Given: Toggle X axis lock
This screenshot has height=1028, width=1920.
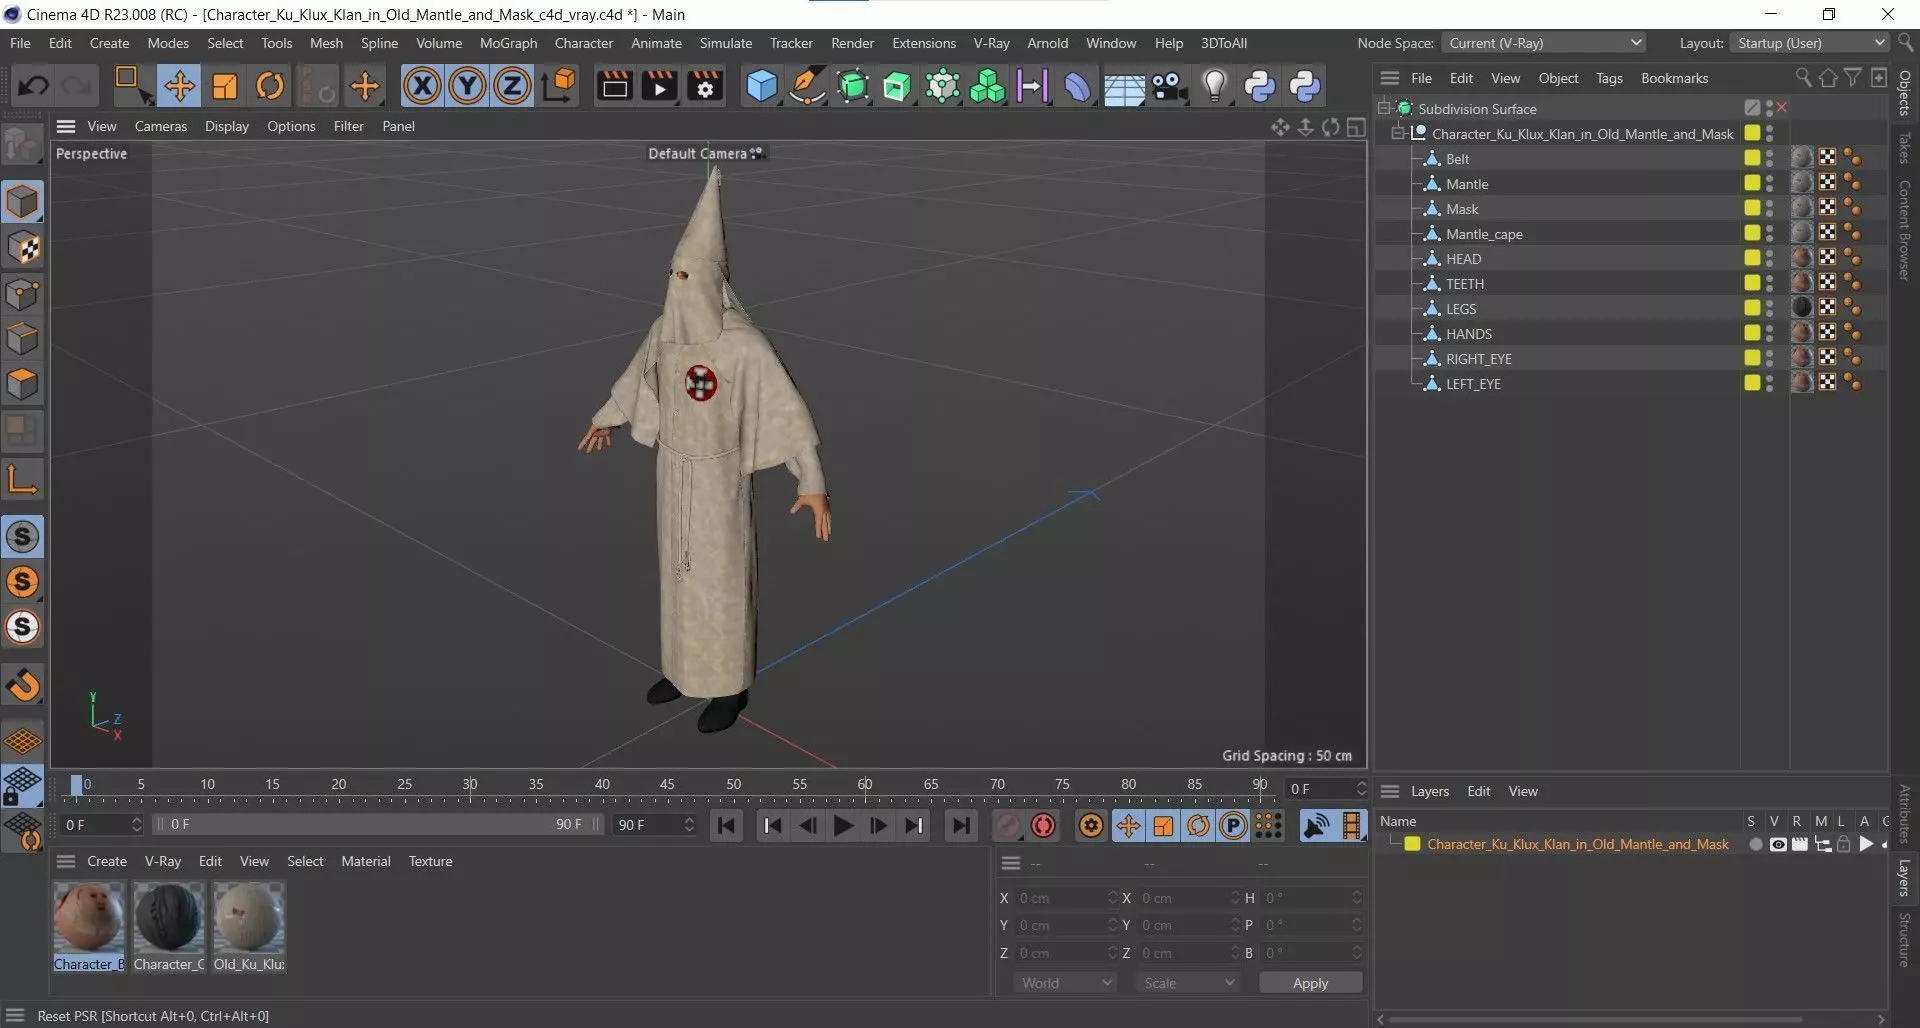Looking at the screenshot, I should pyautogui.click(x=422, y=86).
